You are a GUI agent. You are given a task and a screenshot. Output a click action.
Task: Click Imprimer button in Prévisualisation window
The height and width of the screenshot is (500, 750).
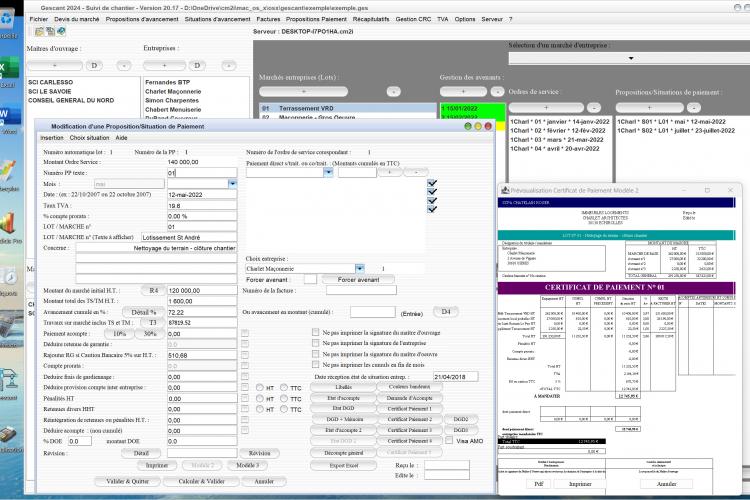(580, 484)
